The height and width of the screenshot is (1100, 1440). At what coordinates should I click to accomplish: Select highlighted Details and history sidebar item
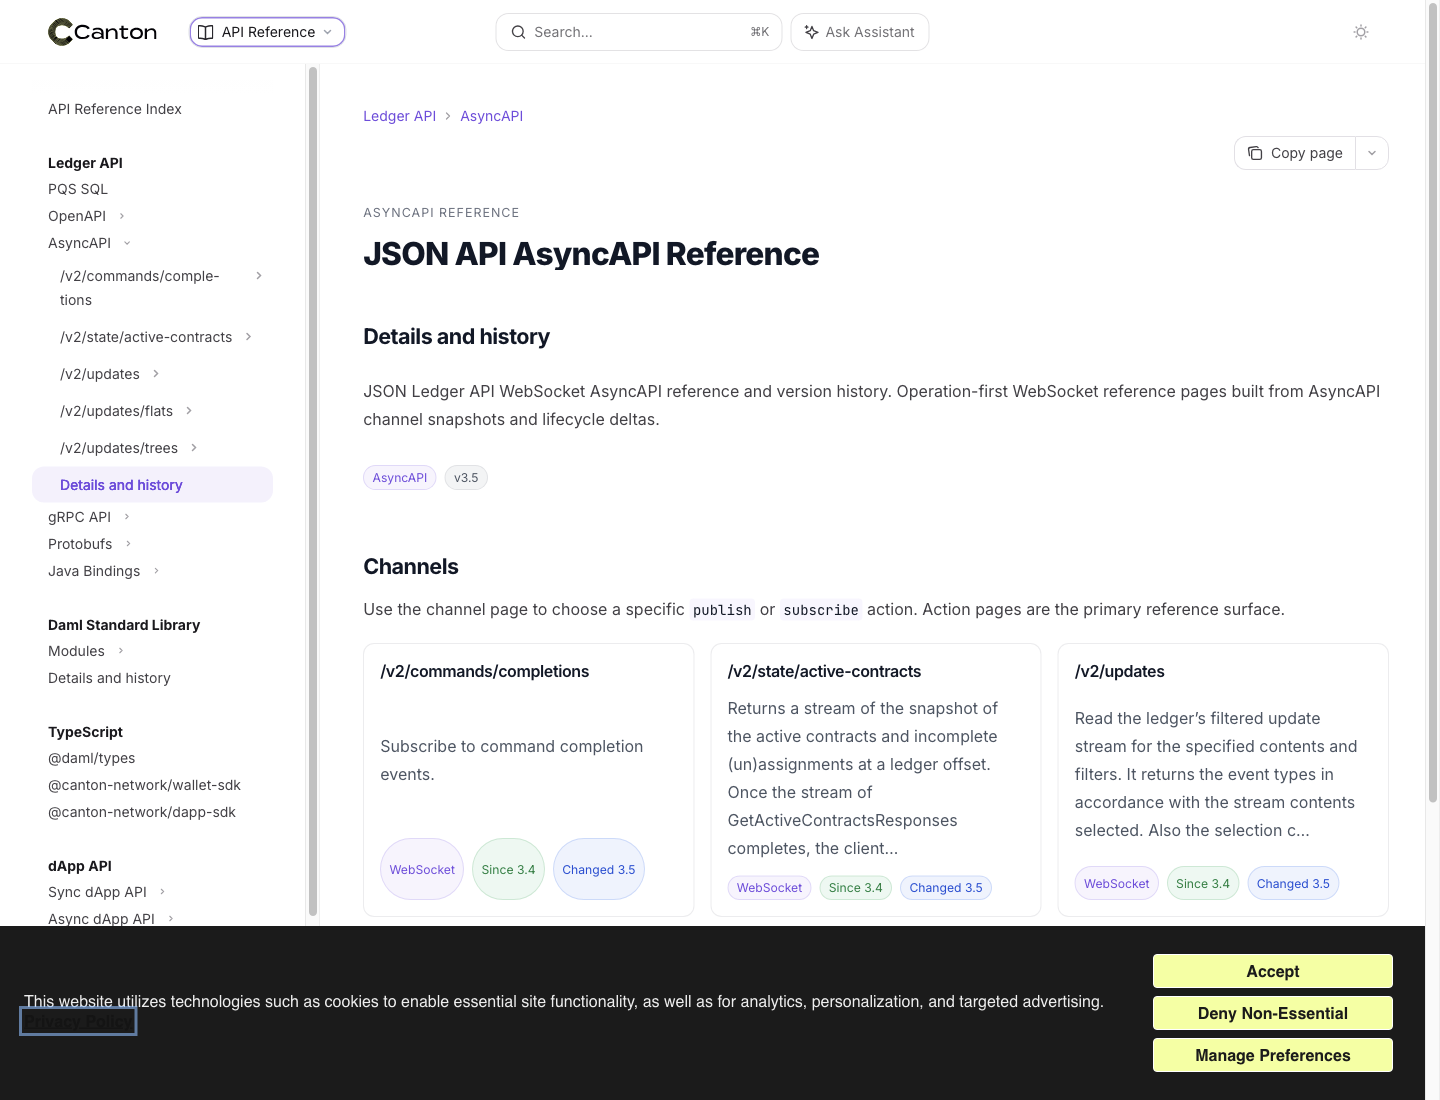(152, 485)
